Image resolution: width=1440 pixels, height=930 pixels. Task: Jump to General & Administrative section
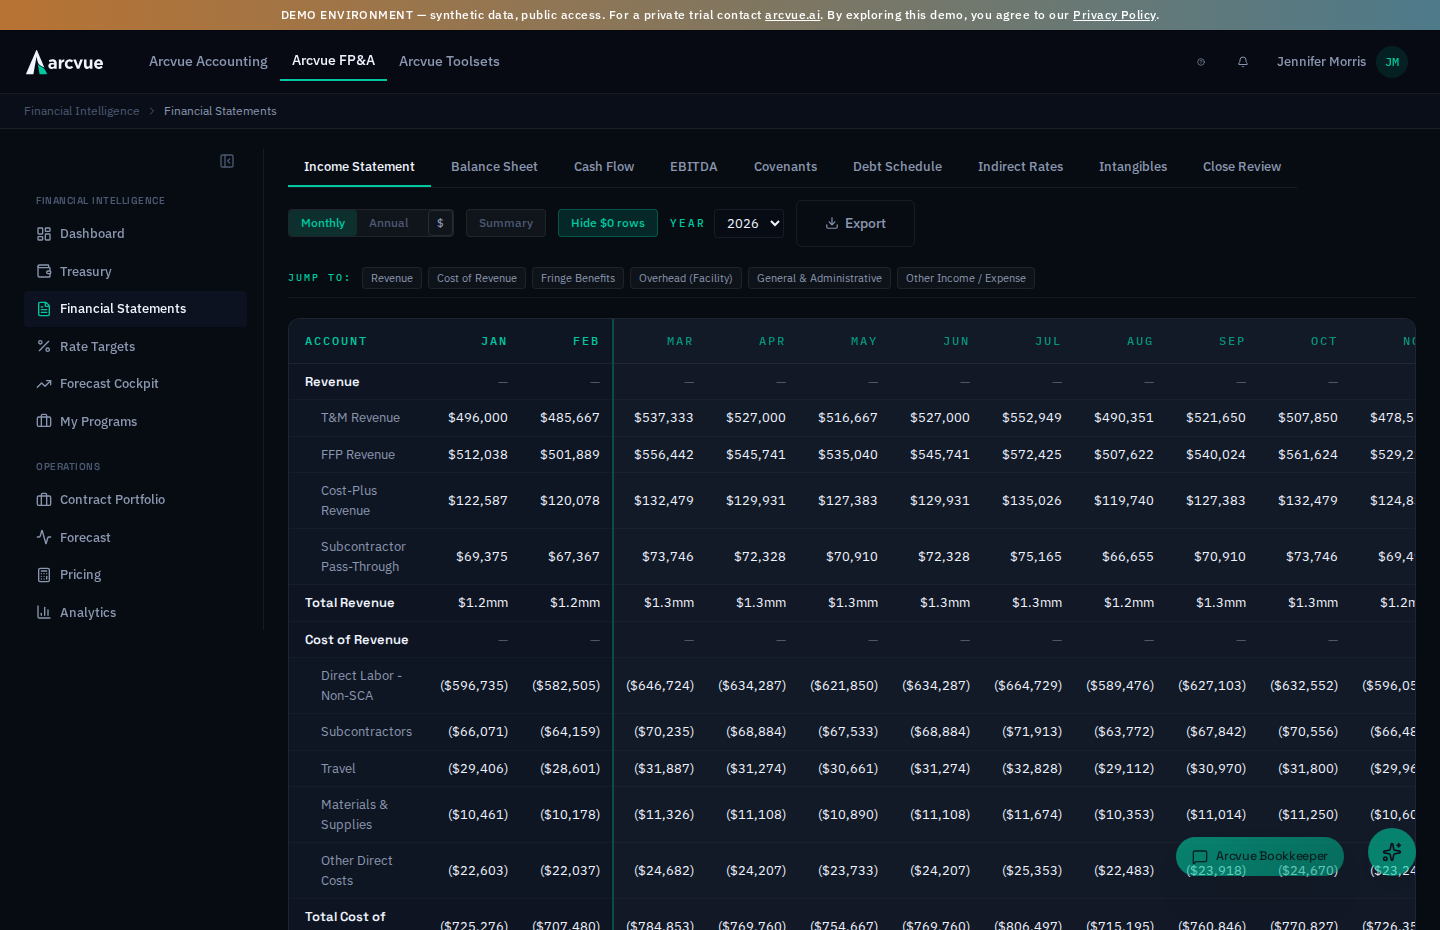pyautogui.click(x=819, y=278)
